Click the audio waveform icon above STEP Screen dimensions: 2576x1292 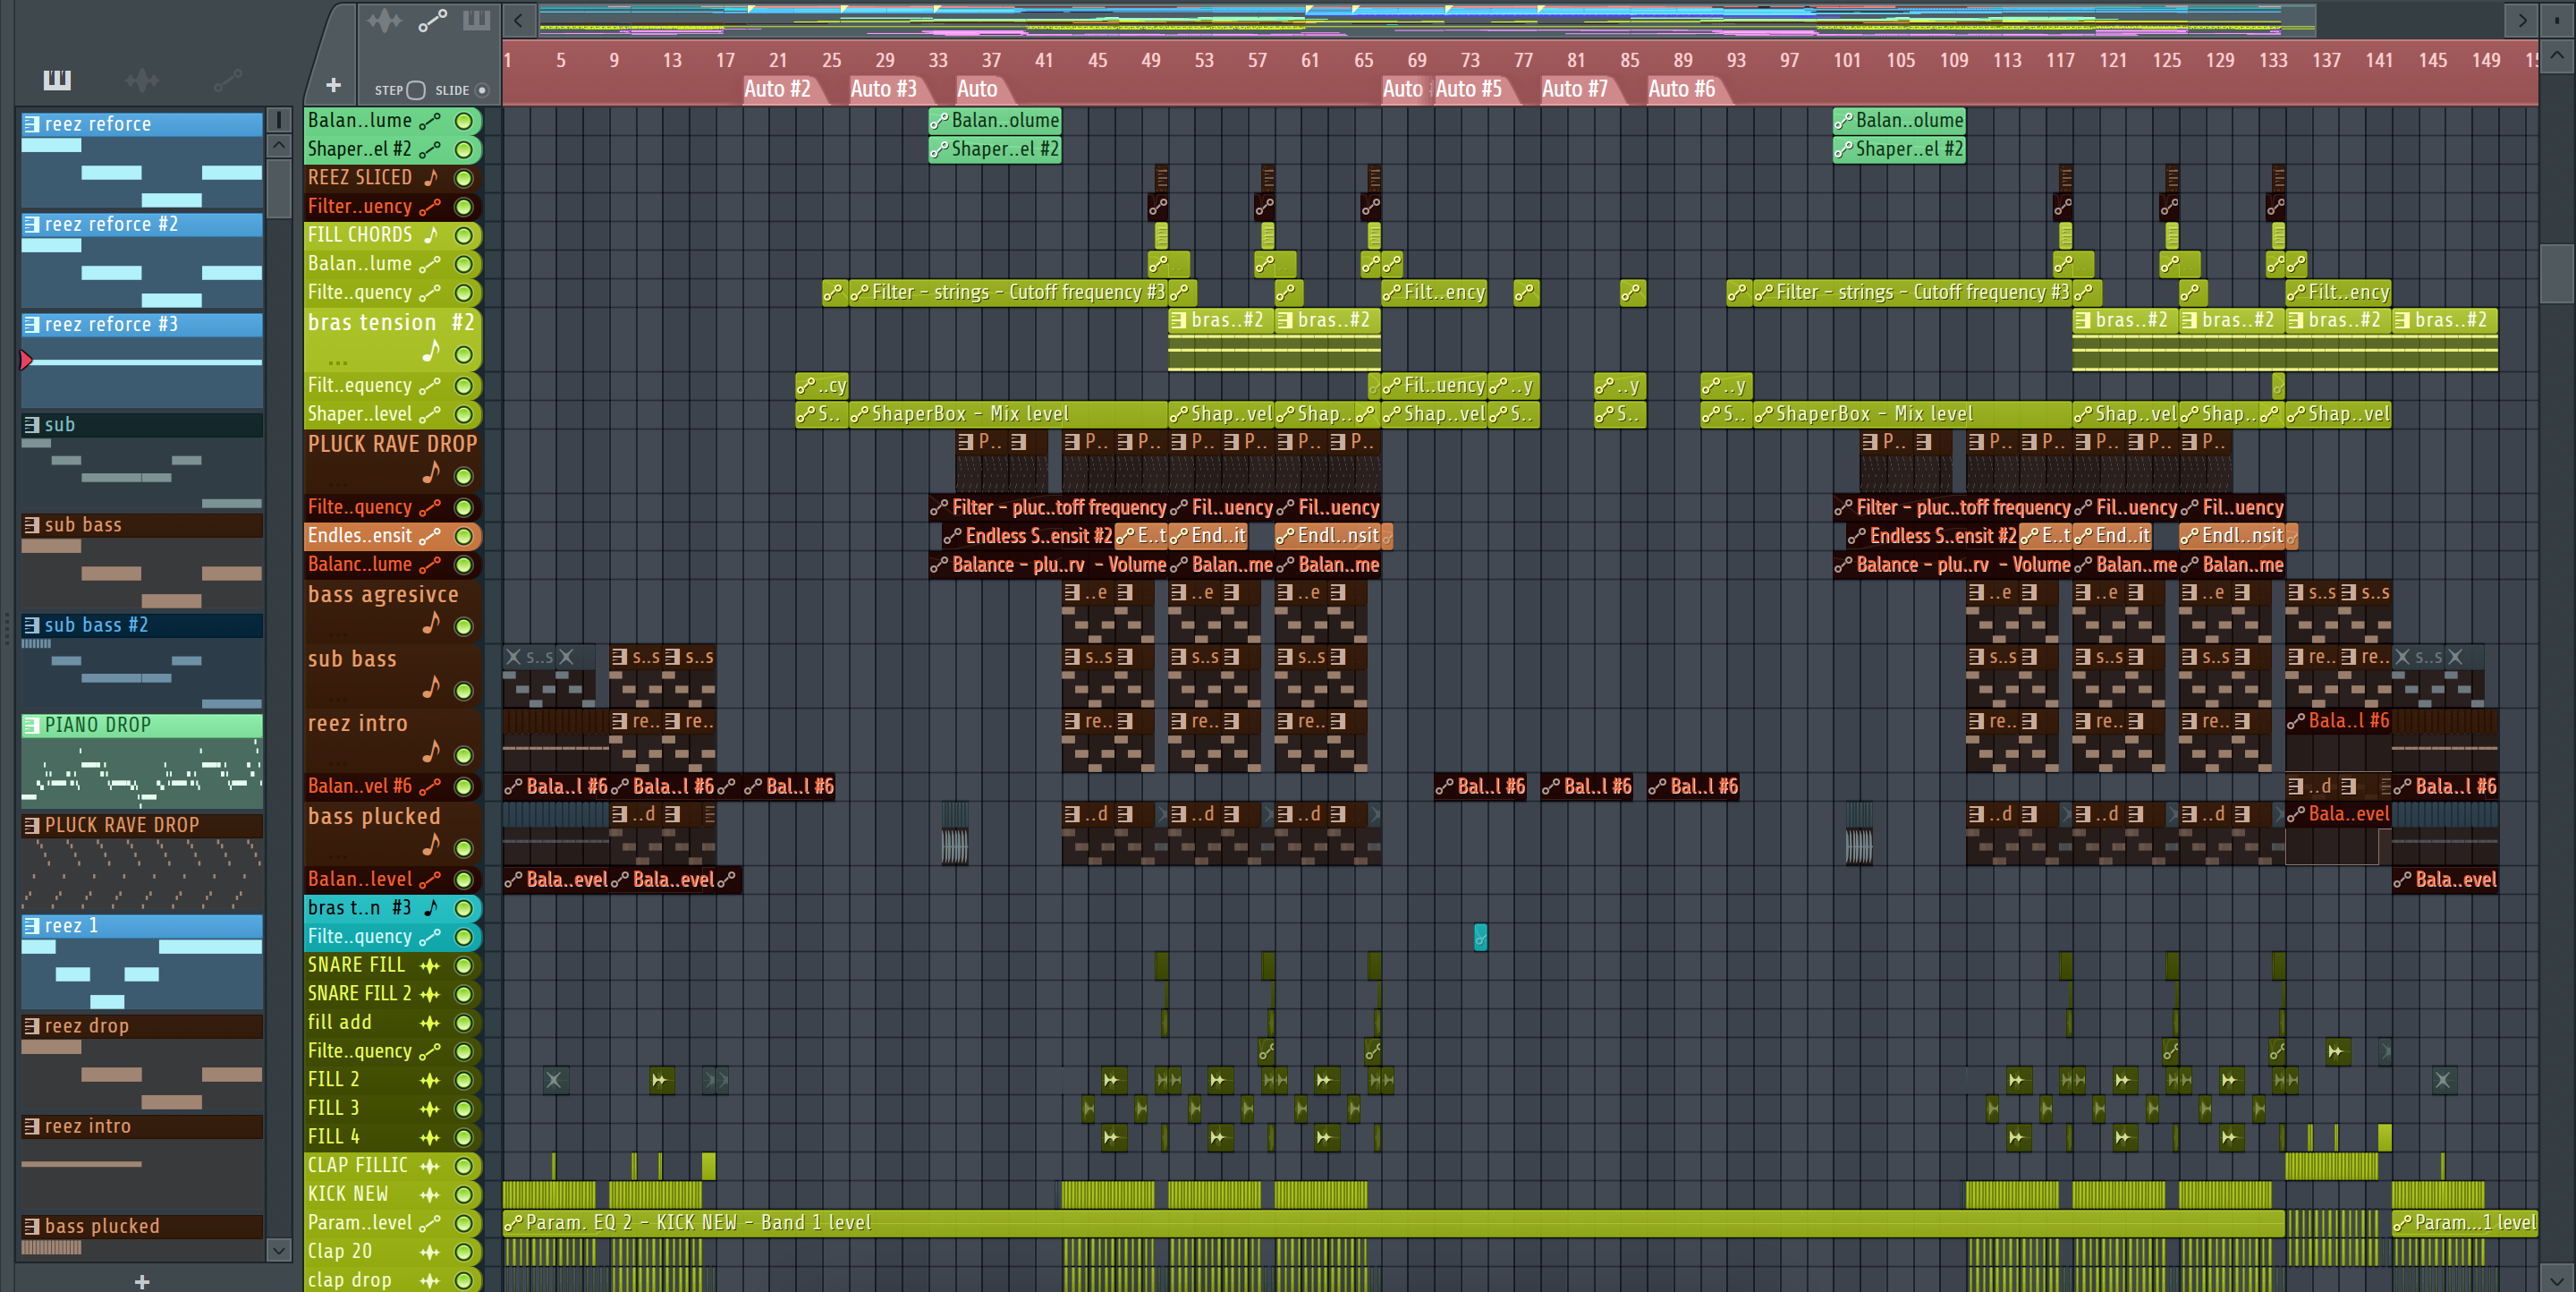click(x=384, y=20)
